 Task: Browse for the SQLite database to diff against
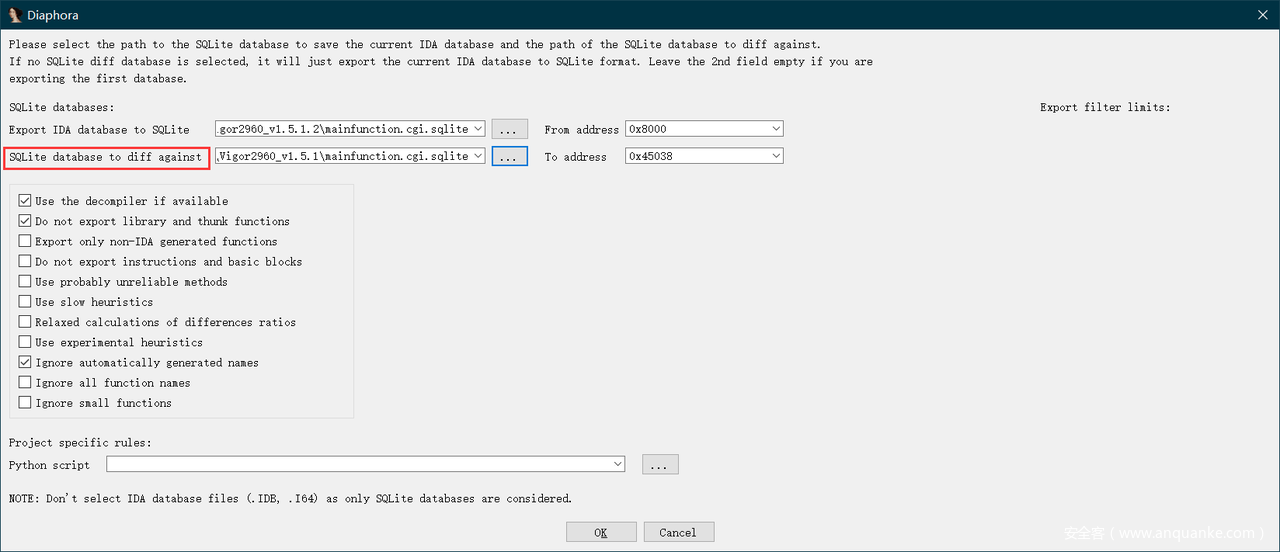(x=509, y=156)
